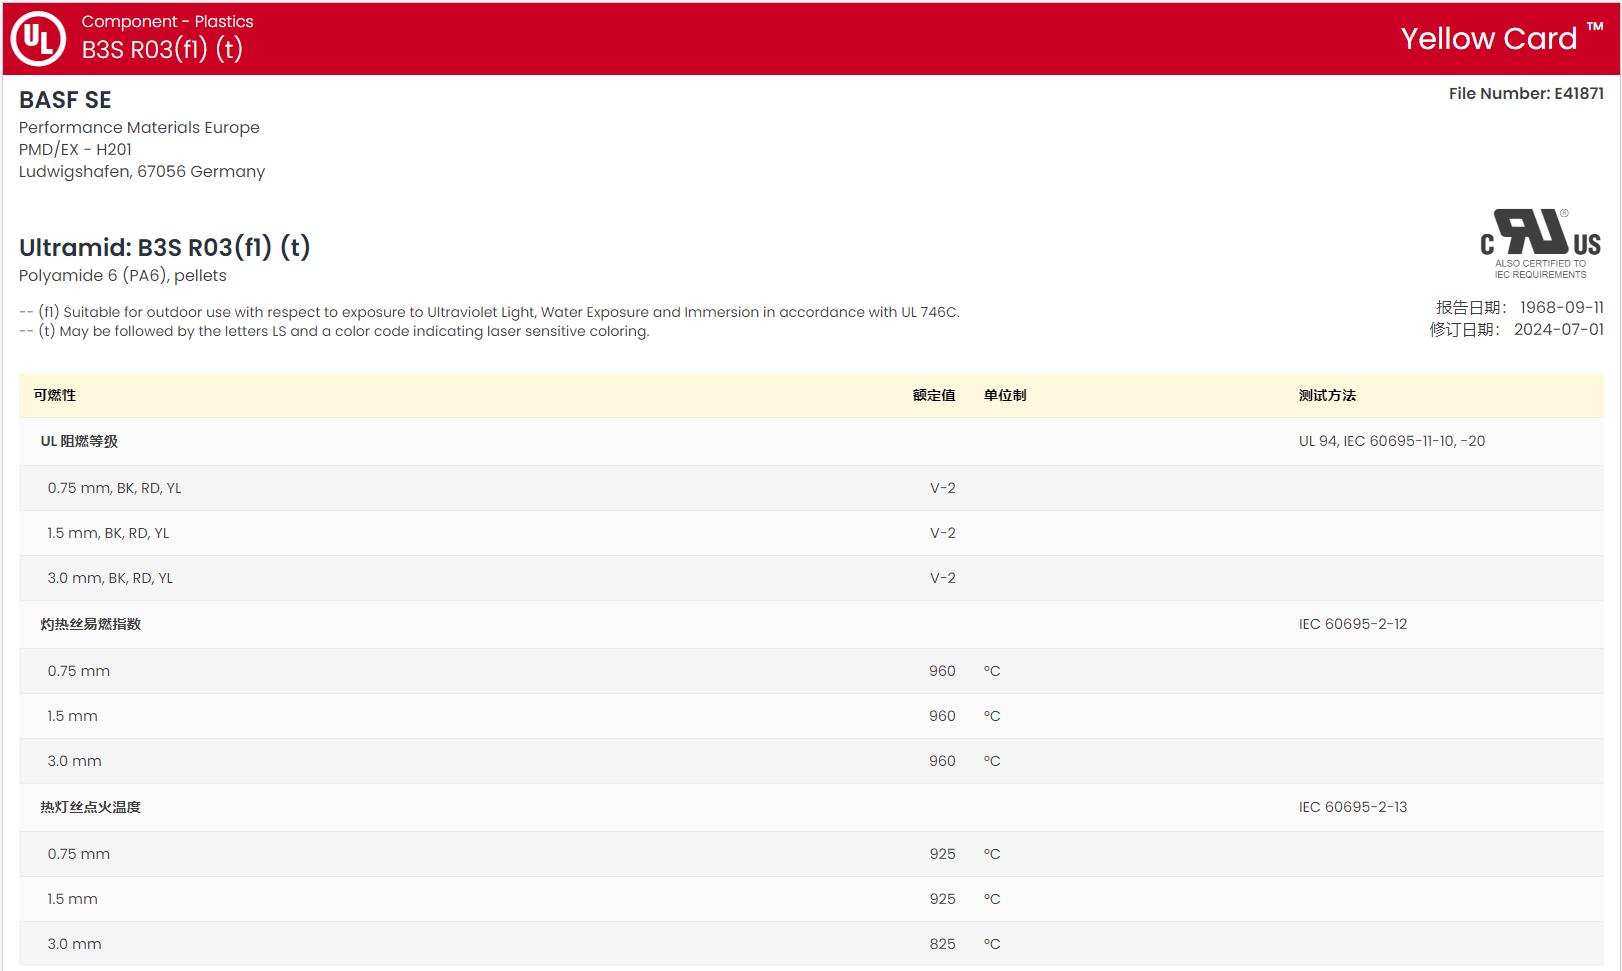Click report date '1968-09-11'
Screen dimensions: 1622x971
[1561, 307]
